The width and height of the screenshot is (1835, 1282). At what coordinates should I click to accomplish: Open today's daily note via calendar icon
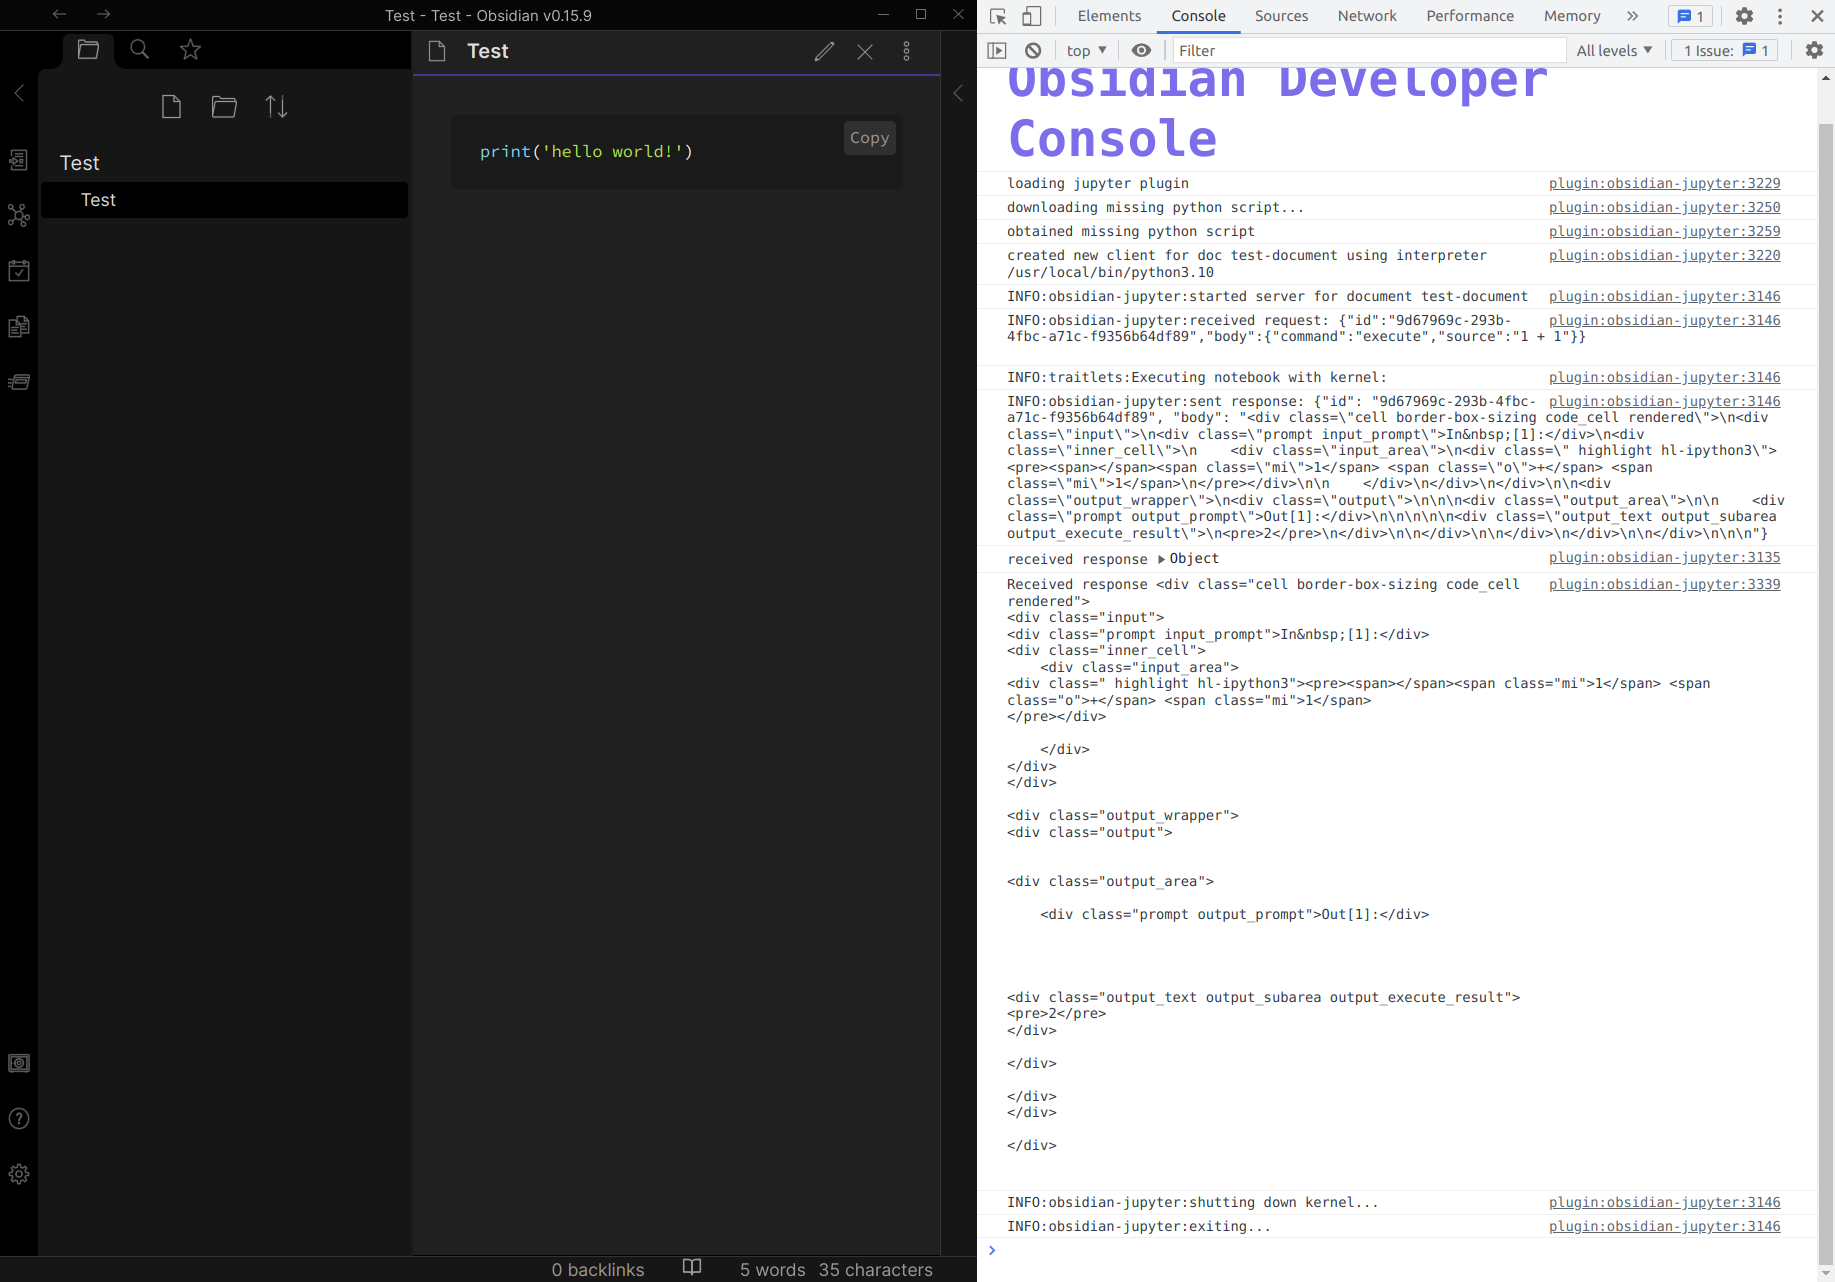tap(19, 270)
